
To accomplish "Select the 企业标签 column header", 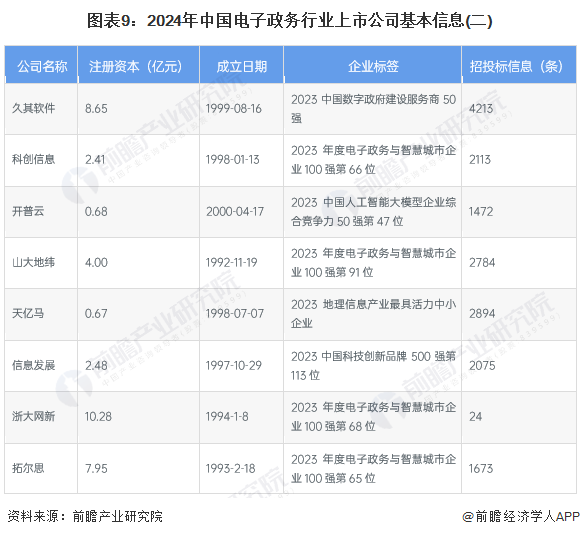I will [373, 67].
